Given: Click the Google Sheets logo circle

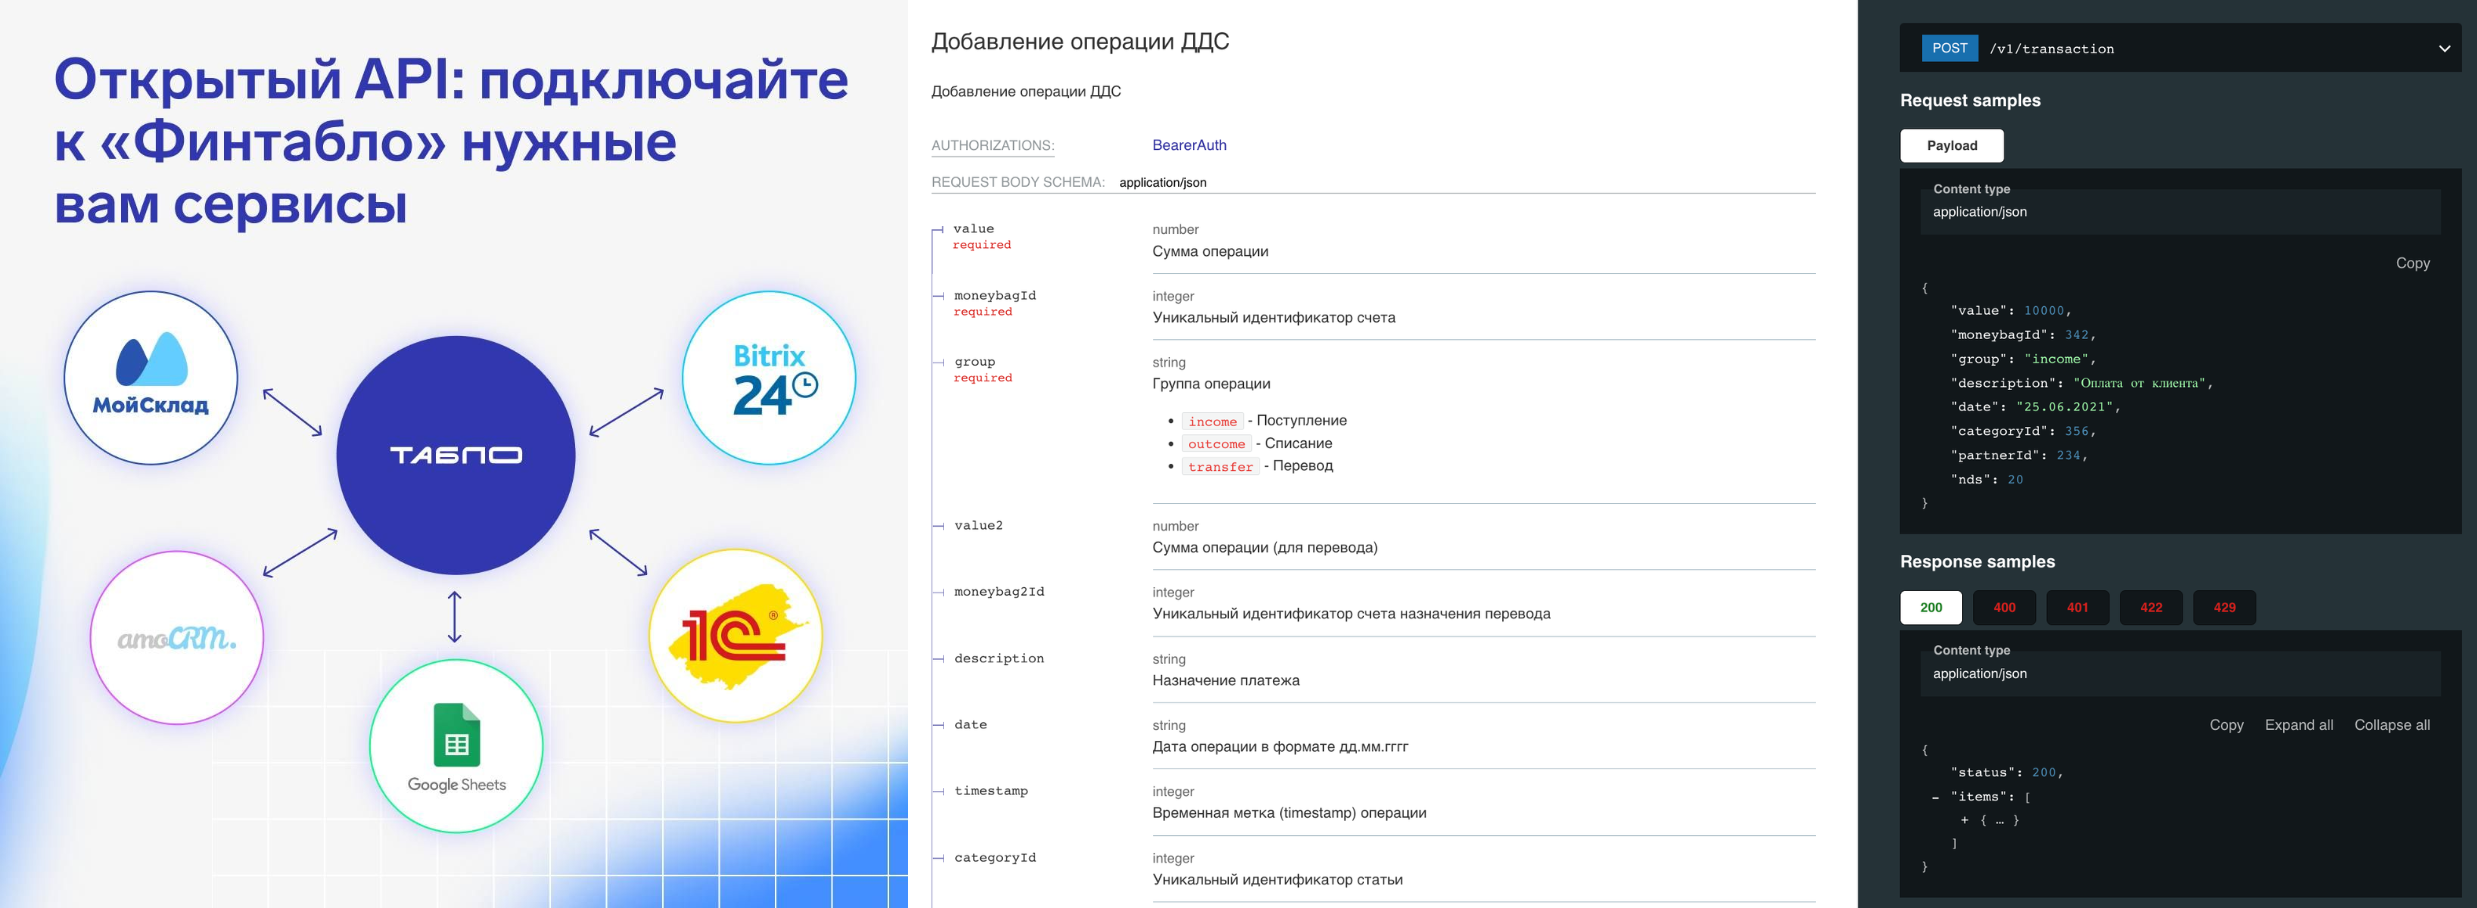Looking at the screenshot, I should click(456, 746).
